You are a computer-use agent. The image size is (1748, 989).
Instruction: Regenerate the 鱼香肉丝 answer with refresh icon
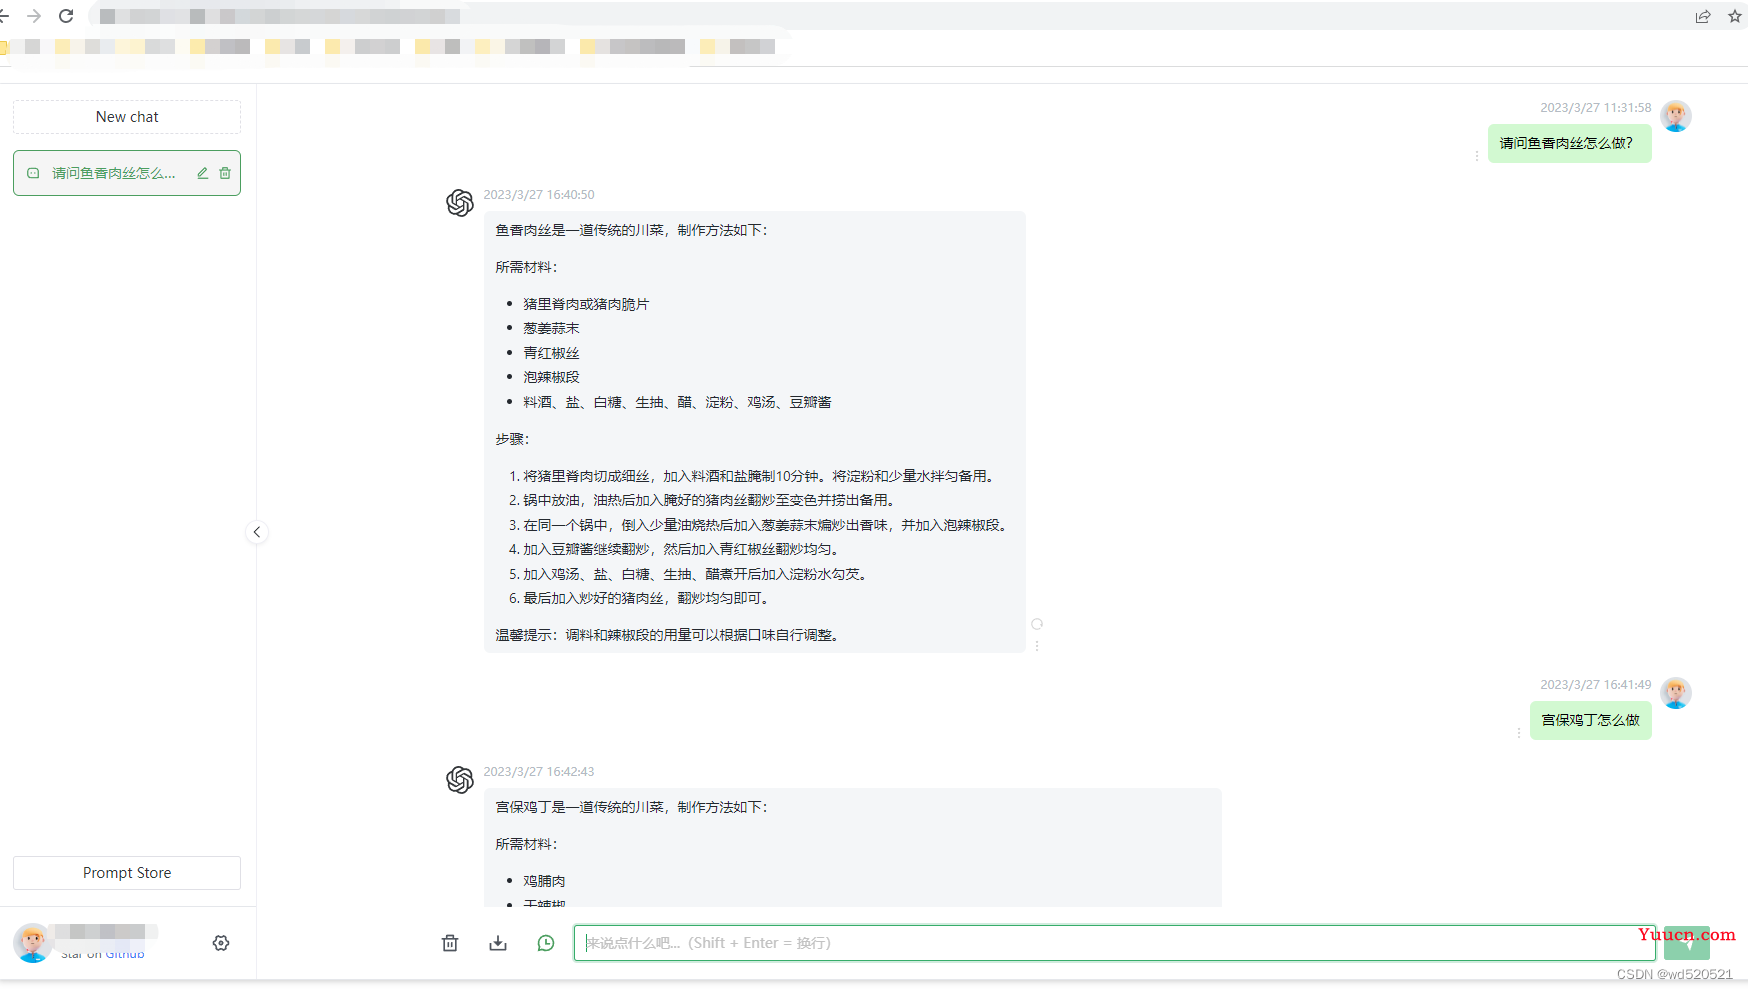click(1037, 624)
